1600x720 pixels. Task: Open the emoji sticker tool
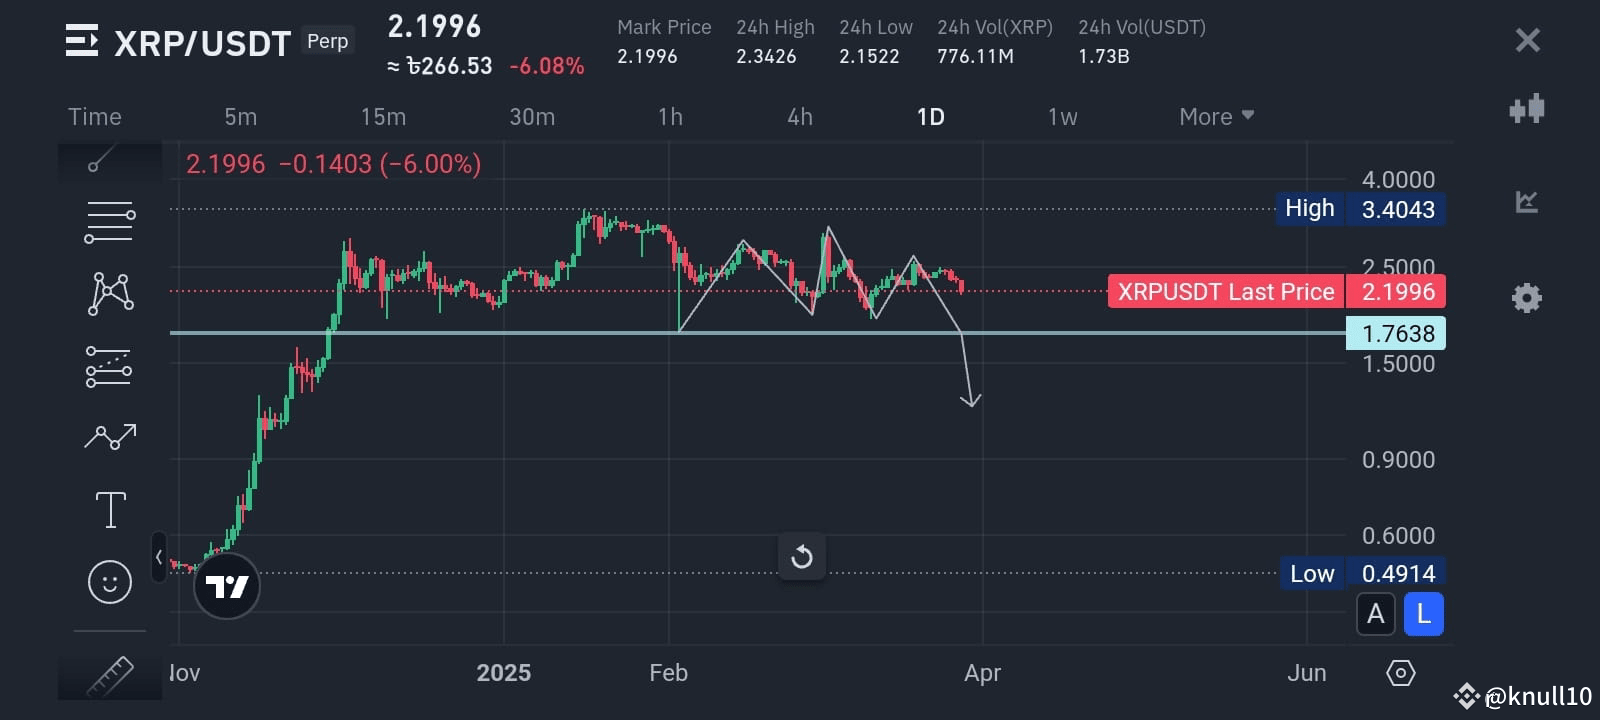(x=110, y=581)
